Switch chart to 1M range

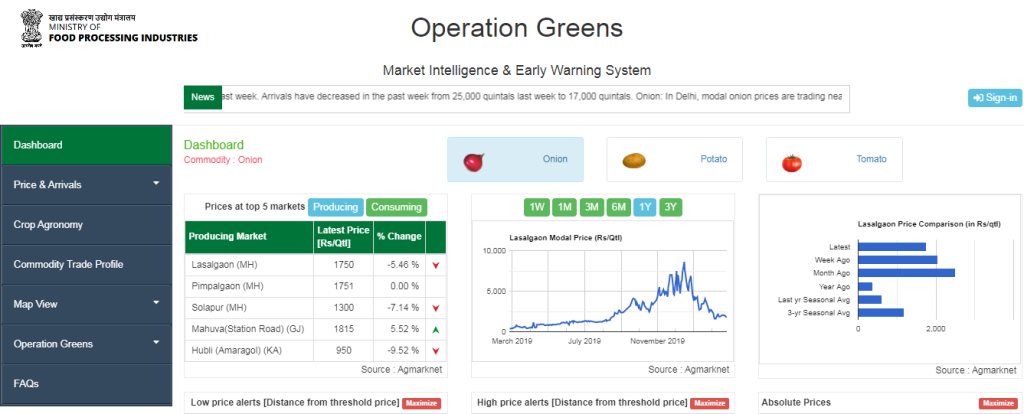click(564, 208)
